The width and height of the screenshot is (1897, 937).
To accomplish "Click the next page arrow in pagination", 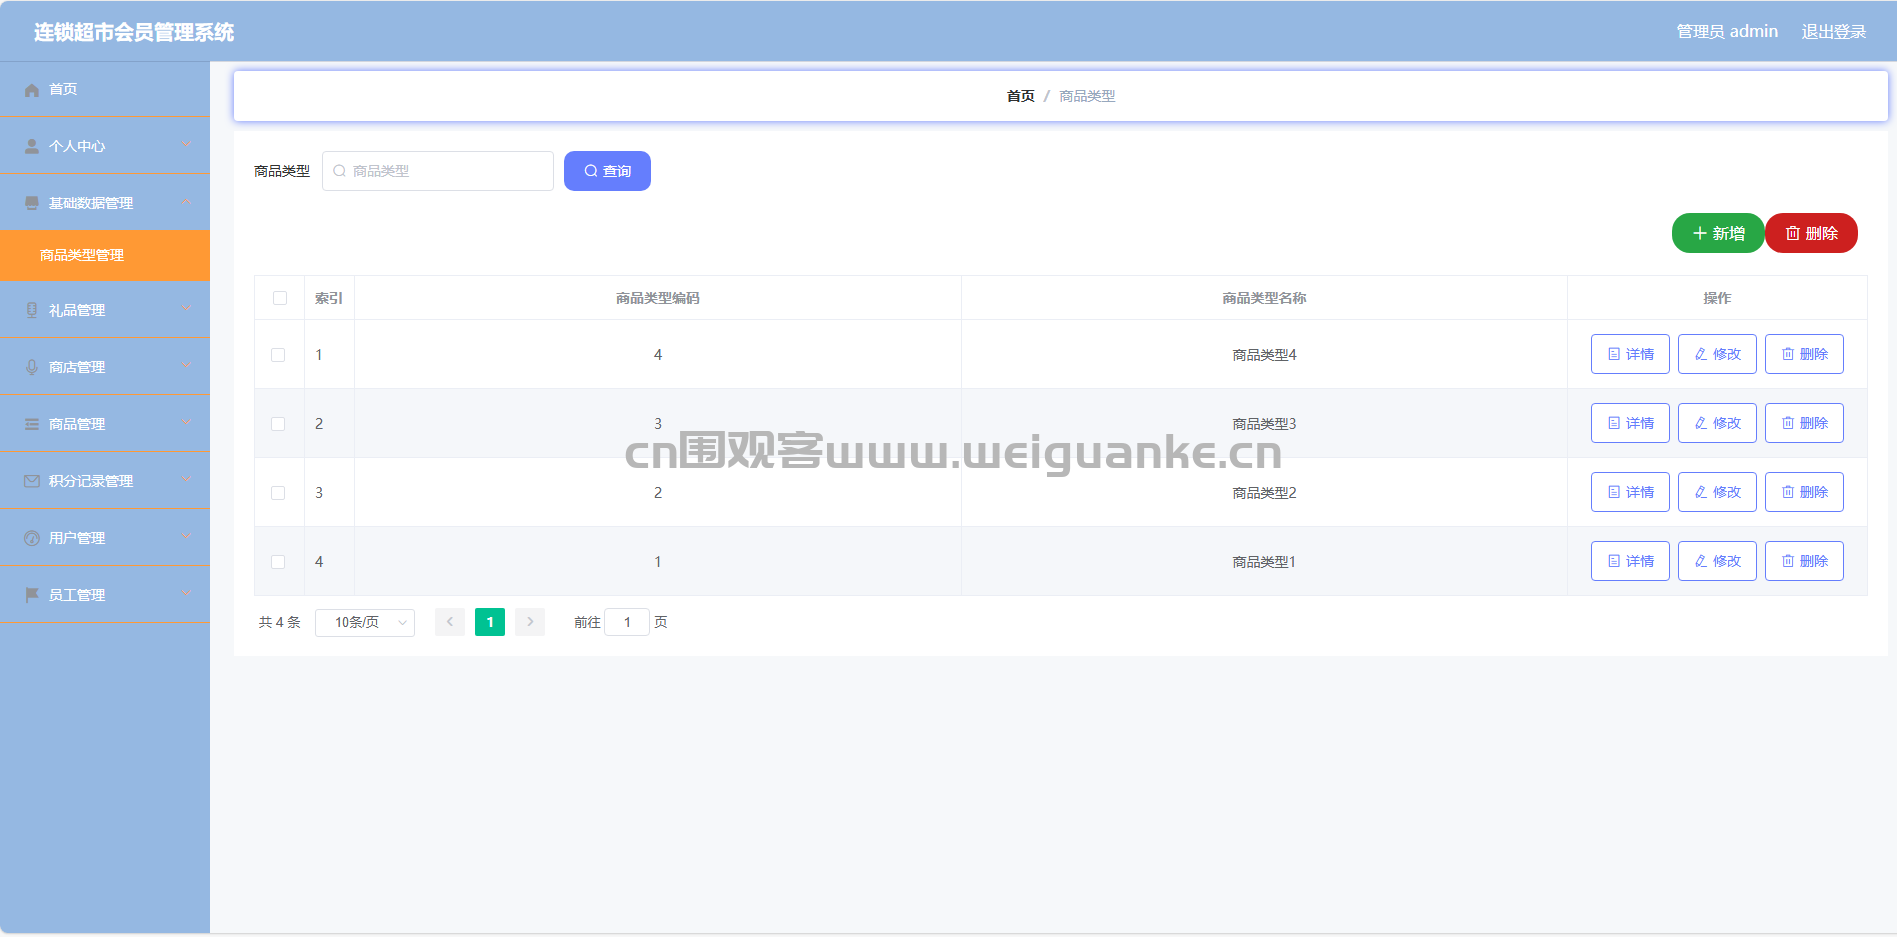I will coord(530,622).
